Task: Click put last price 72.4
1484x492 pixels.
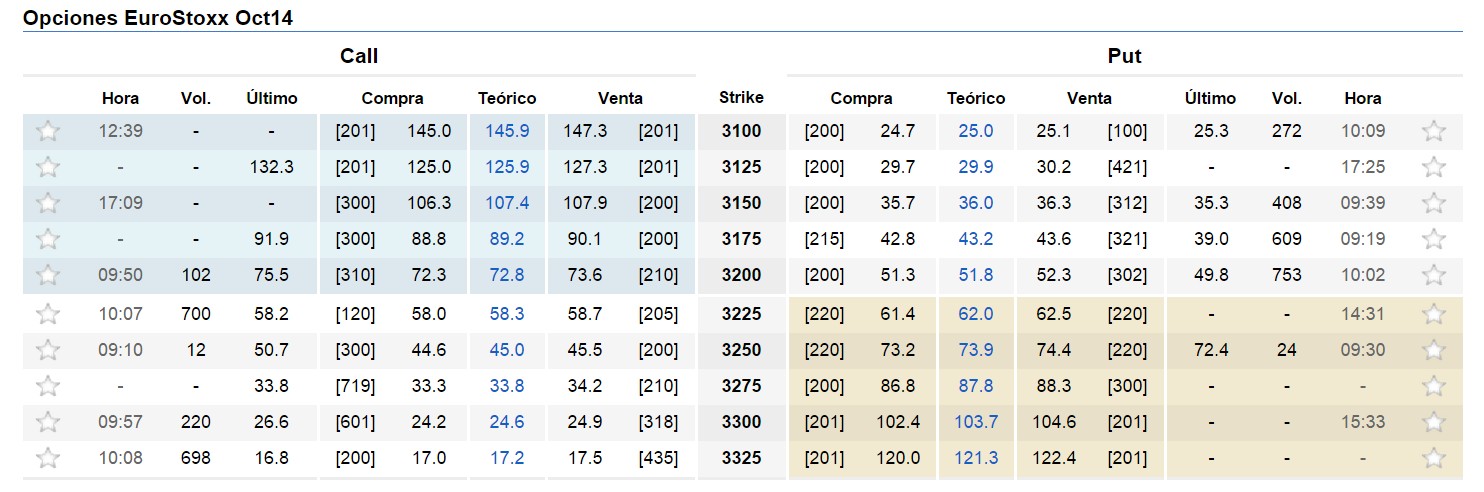Action: (x=1210, y=350)
